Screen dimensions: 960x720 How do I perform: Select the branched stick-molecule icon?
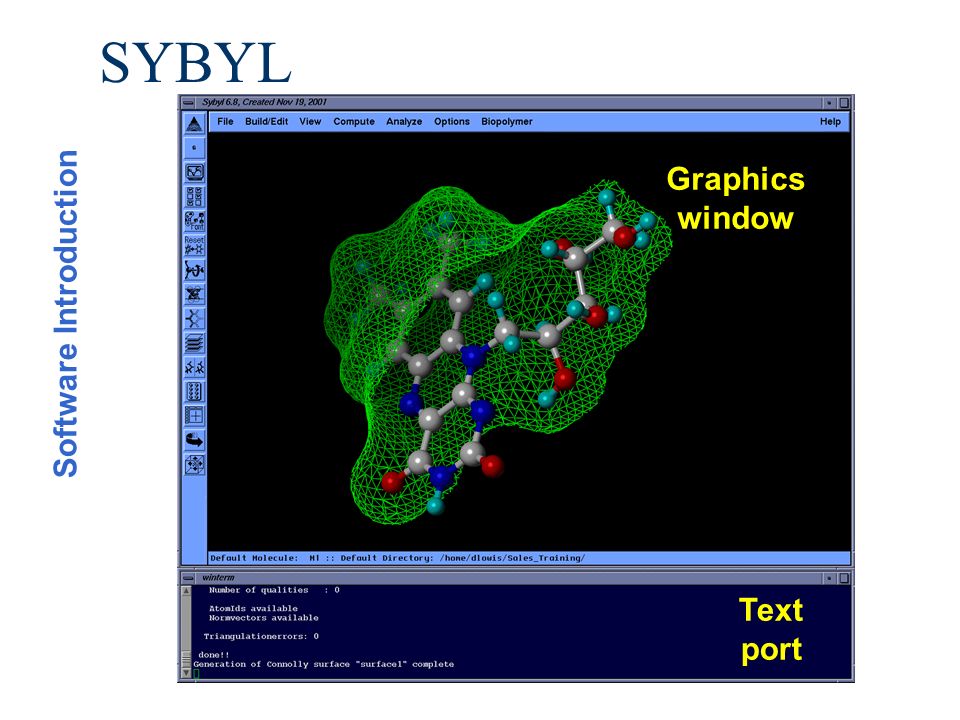pyautogui.click(x=194, y=318)
